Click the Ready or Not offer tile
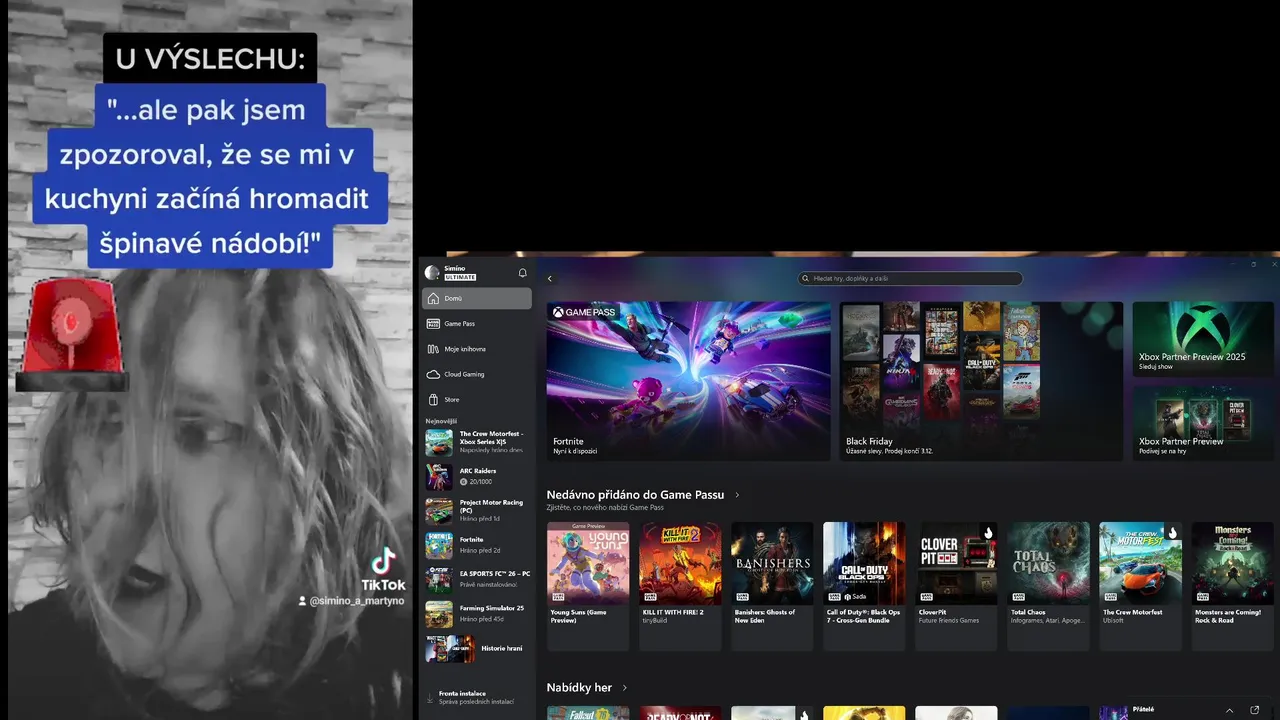This screenshot has height=720, width=1280. coord(680,713)
